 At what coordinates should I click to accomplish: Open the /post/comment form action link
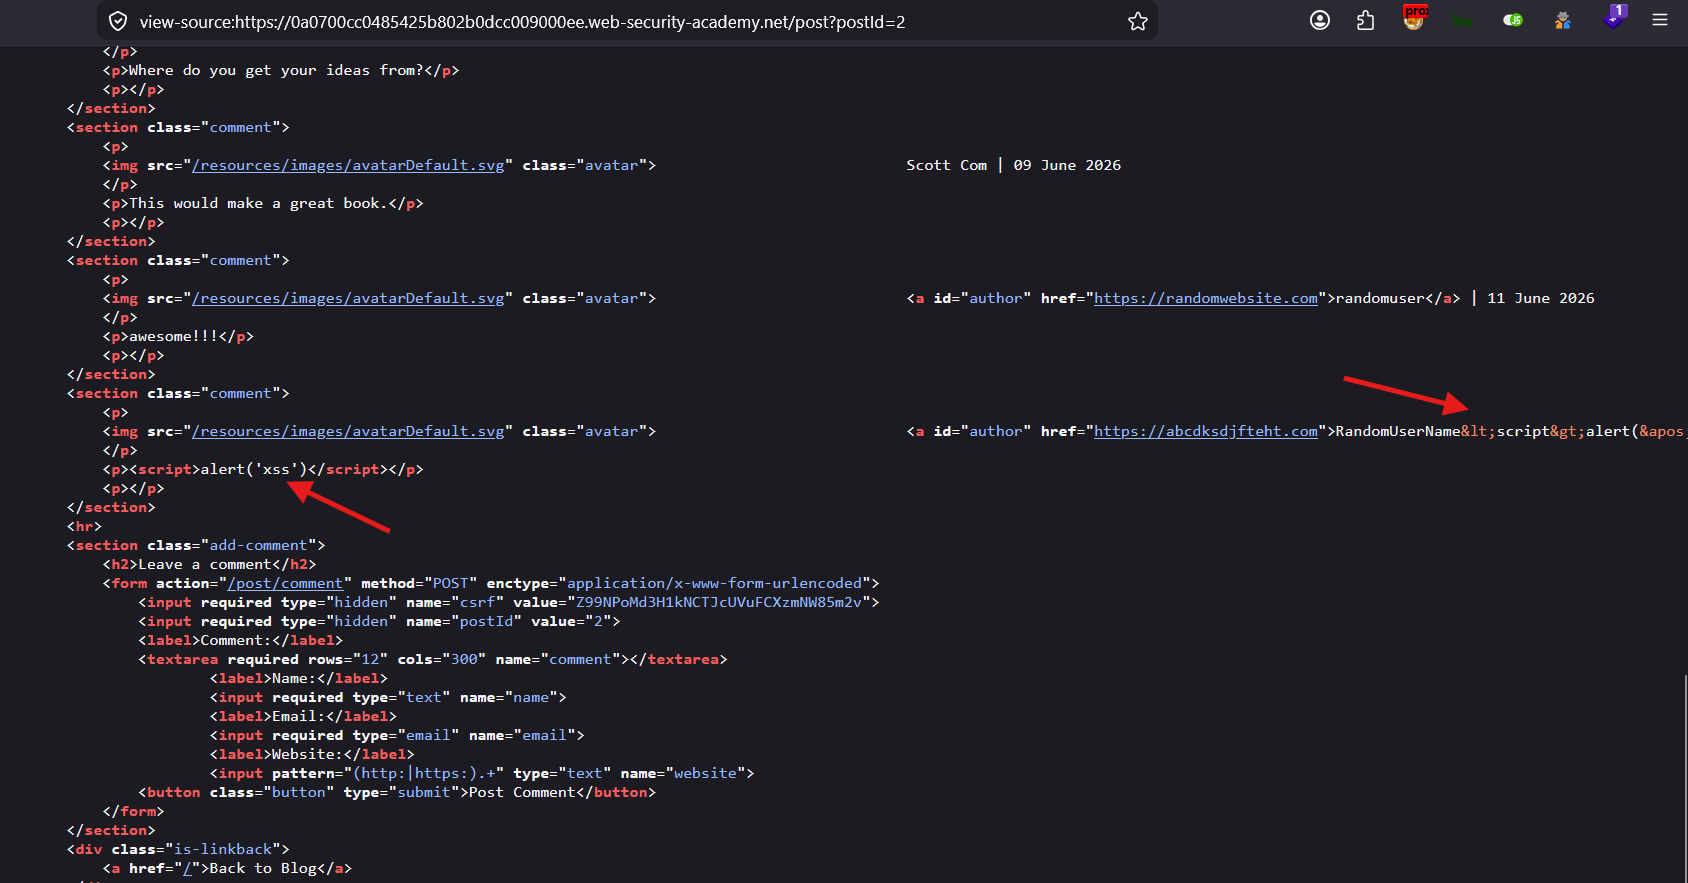tap(286, 583)
